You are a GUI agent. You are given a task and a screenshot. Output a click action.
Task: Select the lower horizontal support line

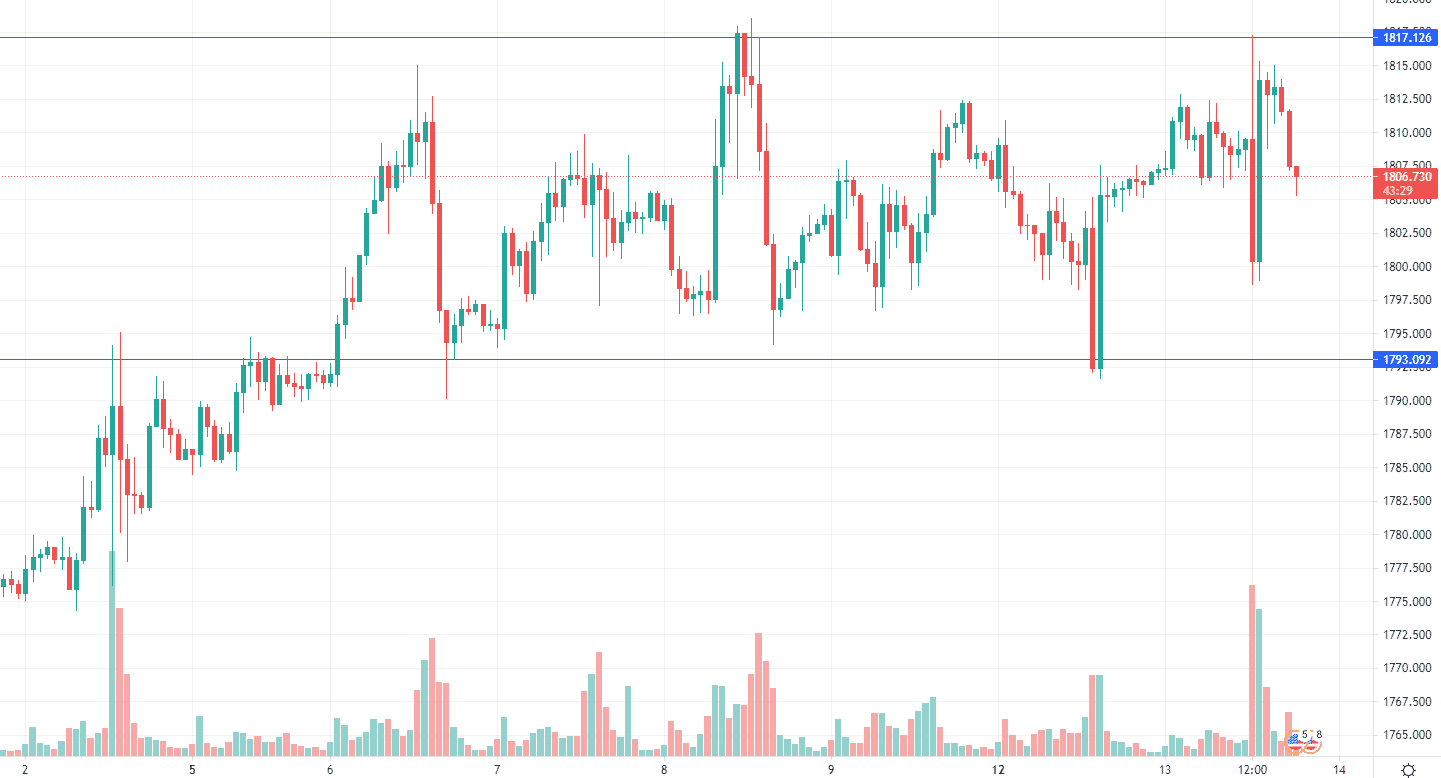[x=688, y=359]
